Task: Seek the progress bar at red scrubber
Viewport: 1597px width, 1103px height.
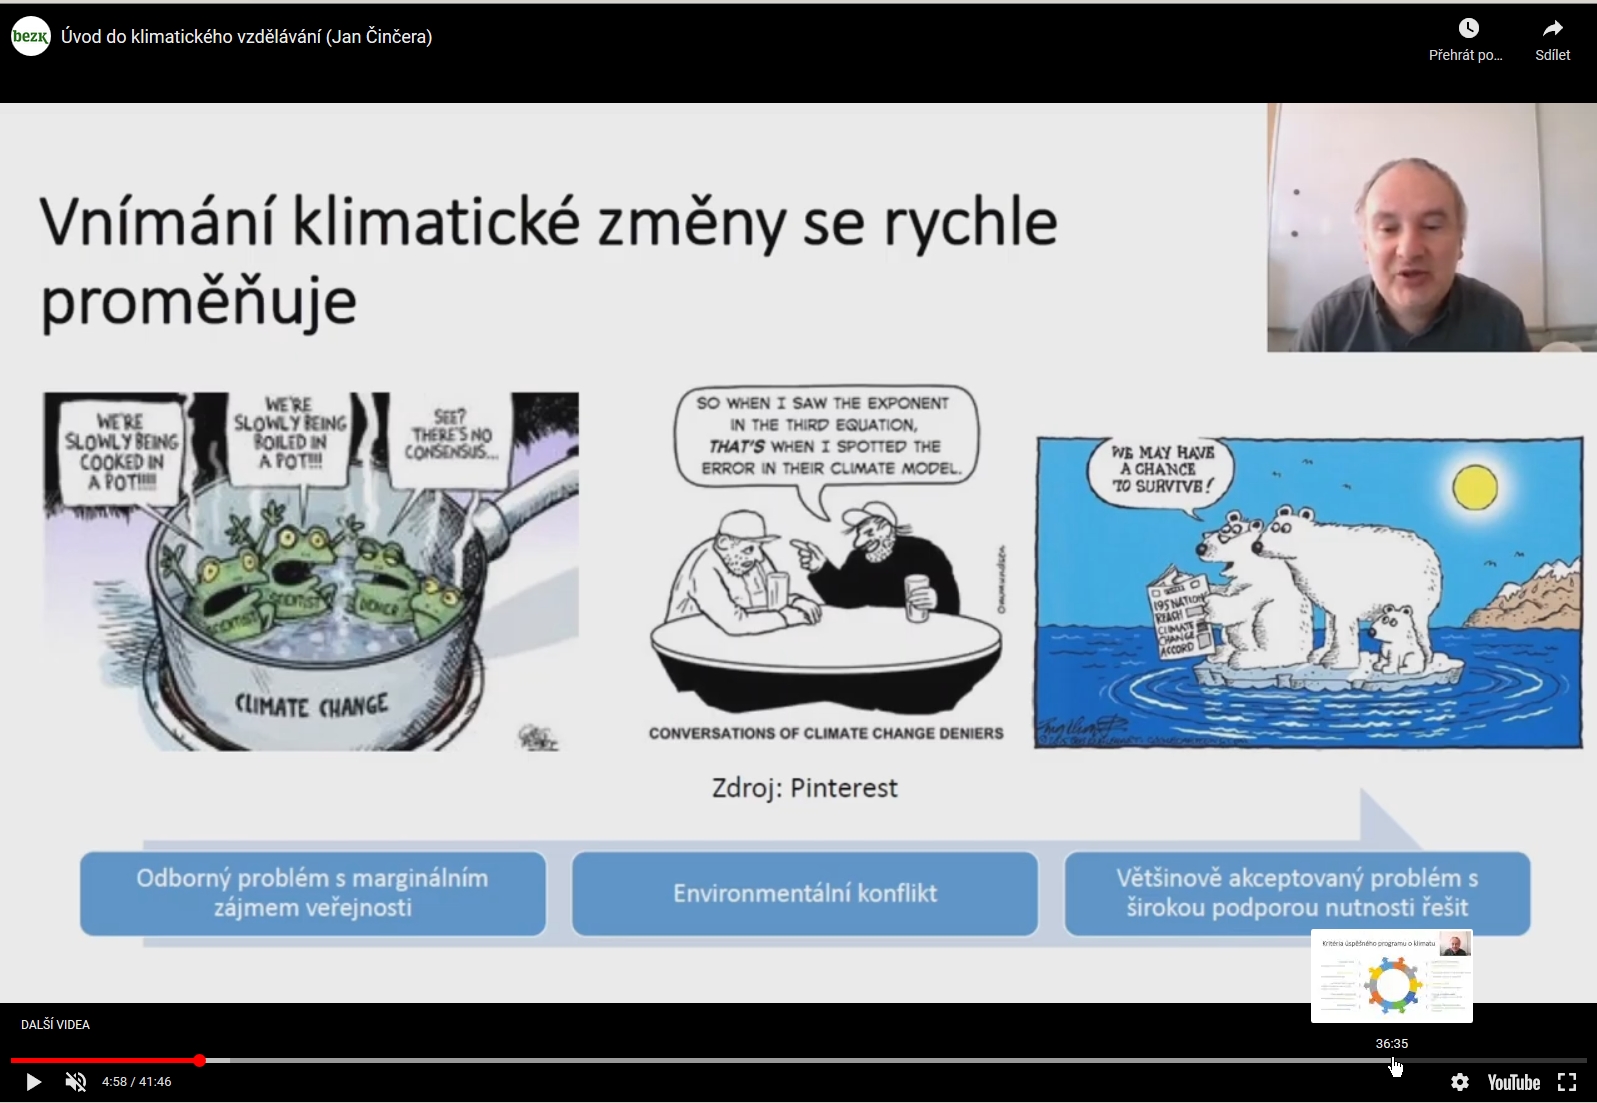Action: click(200, 1060)
